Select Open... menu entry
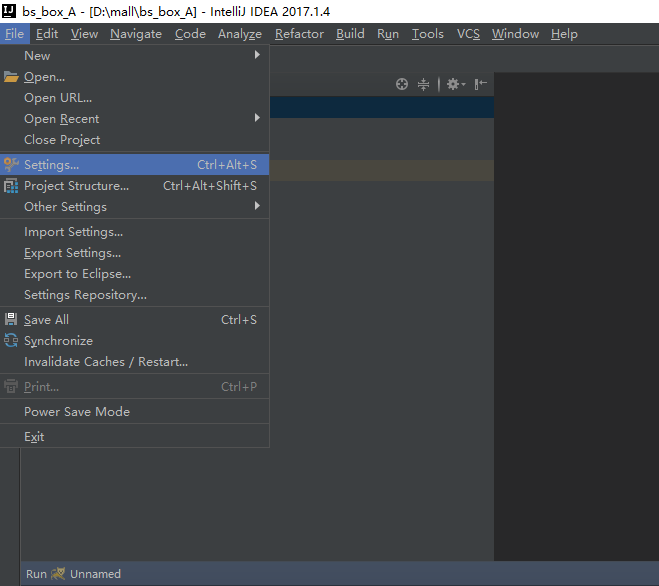The image size is (659, 586). 134,77
